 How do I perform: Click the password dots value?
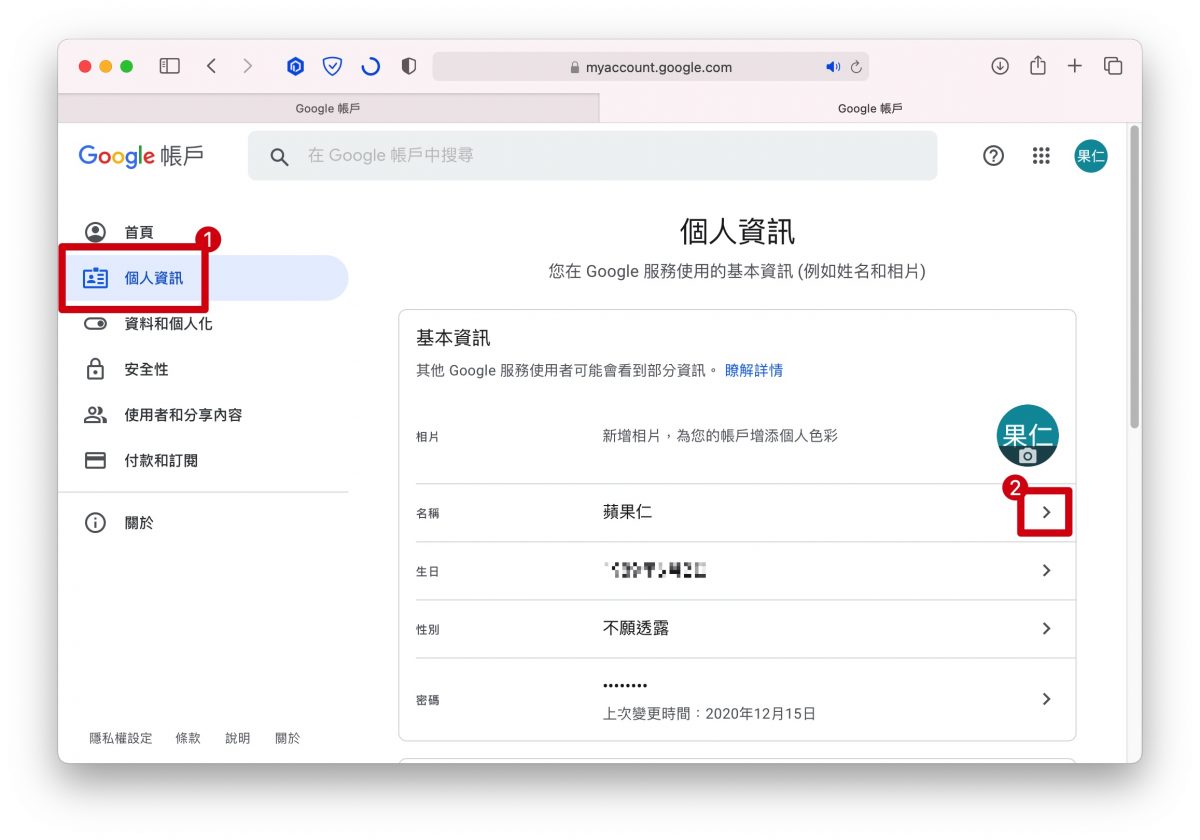coord(625,686)
